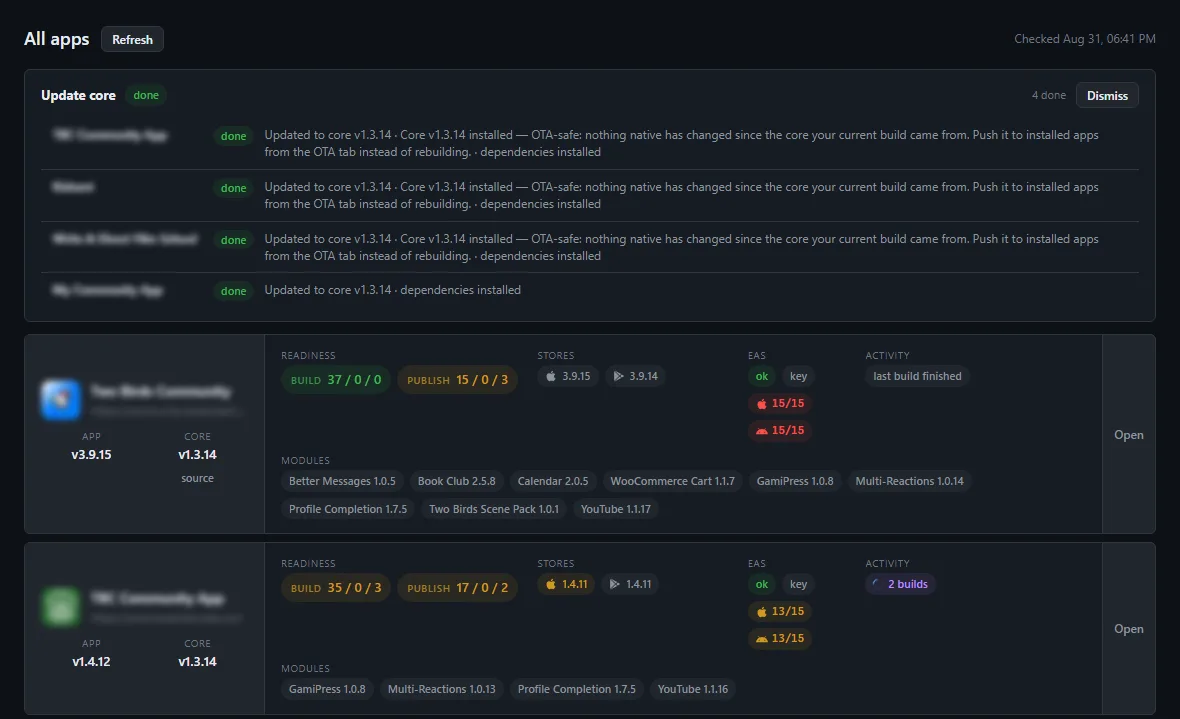This screenshot has height=719, width=1180.
Task: Select the Multi-Reactions 1.0.14 module chip
Action: (x=910, y=481)
